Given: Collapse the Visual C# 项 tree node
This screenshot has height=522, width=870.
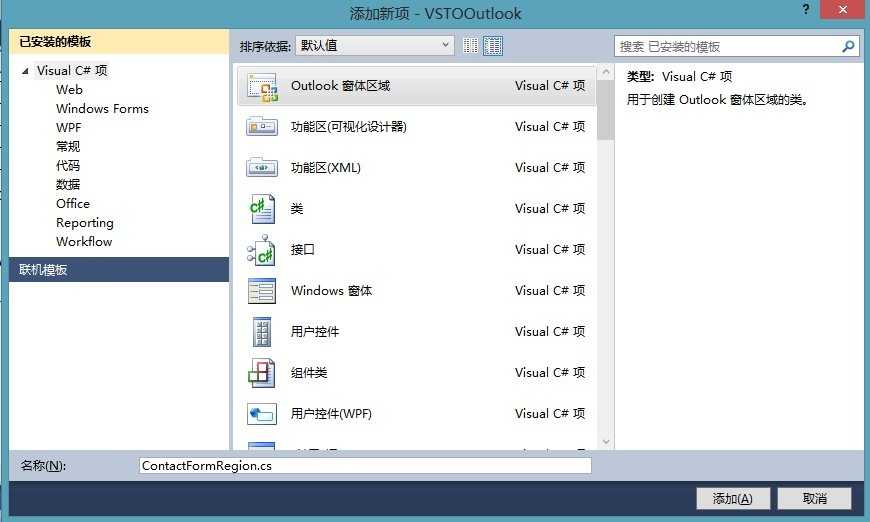Looking at the screenshot, I should click(x=25, y=71).
